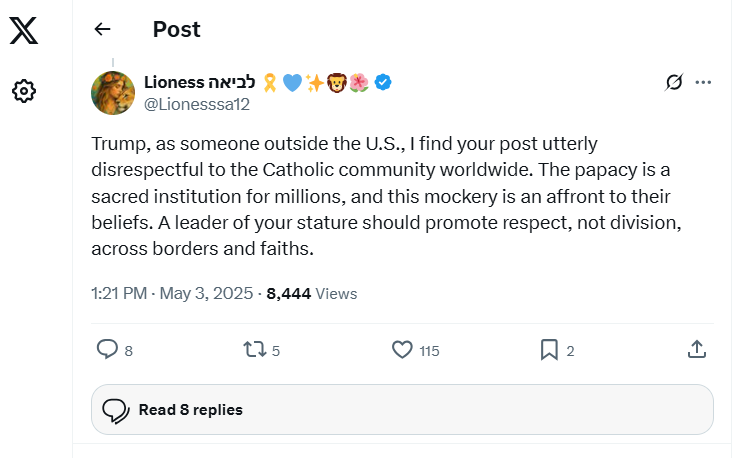Open the three-dot More menu

703,82
